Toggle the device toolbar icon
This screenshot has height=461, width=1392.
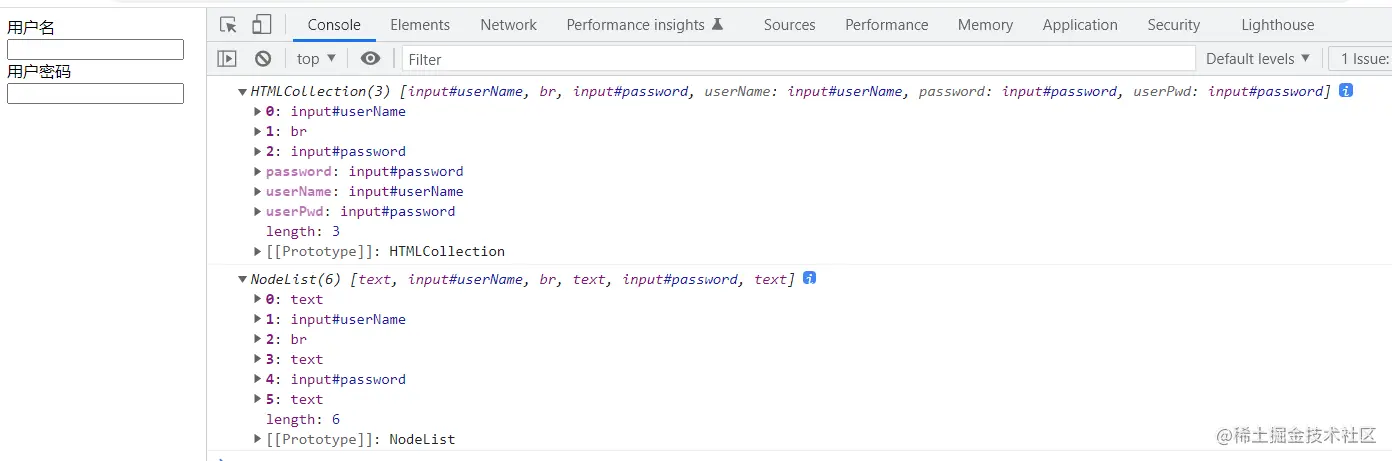pos(261,25)
